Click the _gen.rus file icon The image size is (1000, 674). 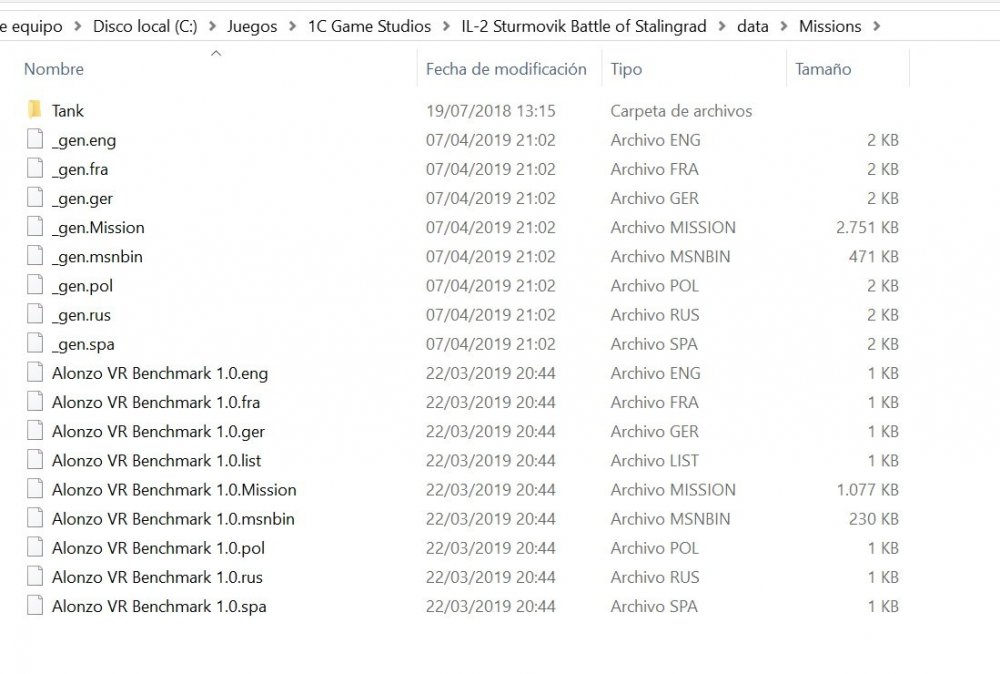click(x=35, y=315)
